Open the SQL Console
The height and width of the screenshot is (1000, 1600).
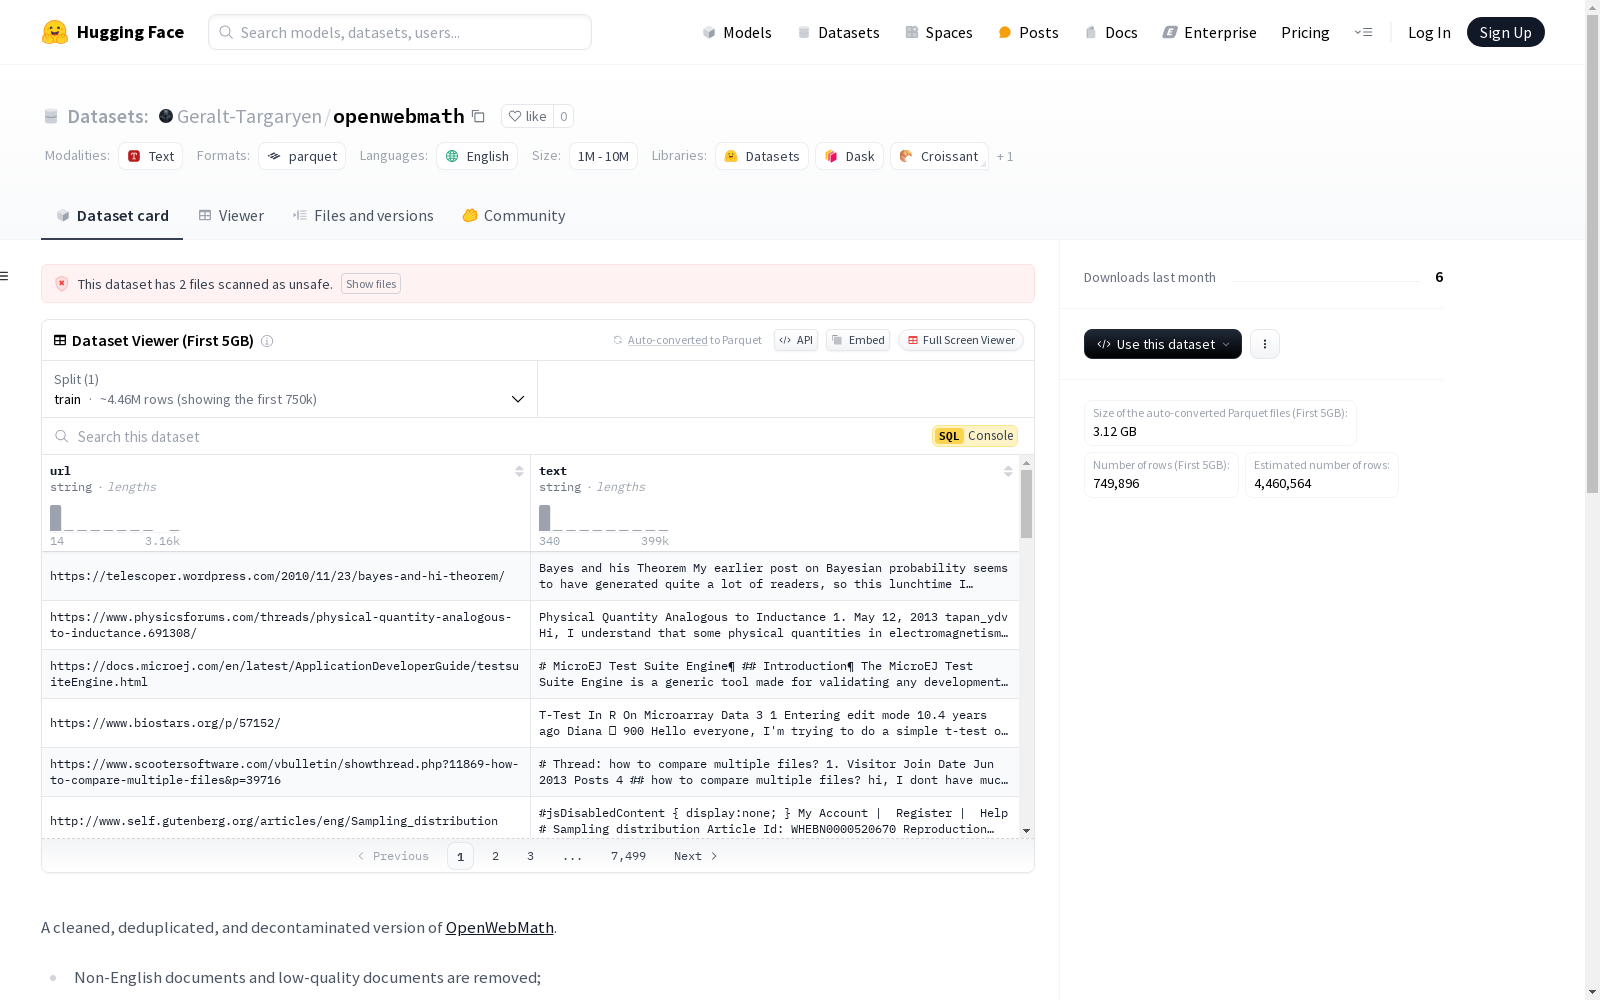click(x=975, y=436)
